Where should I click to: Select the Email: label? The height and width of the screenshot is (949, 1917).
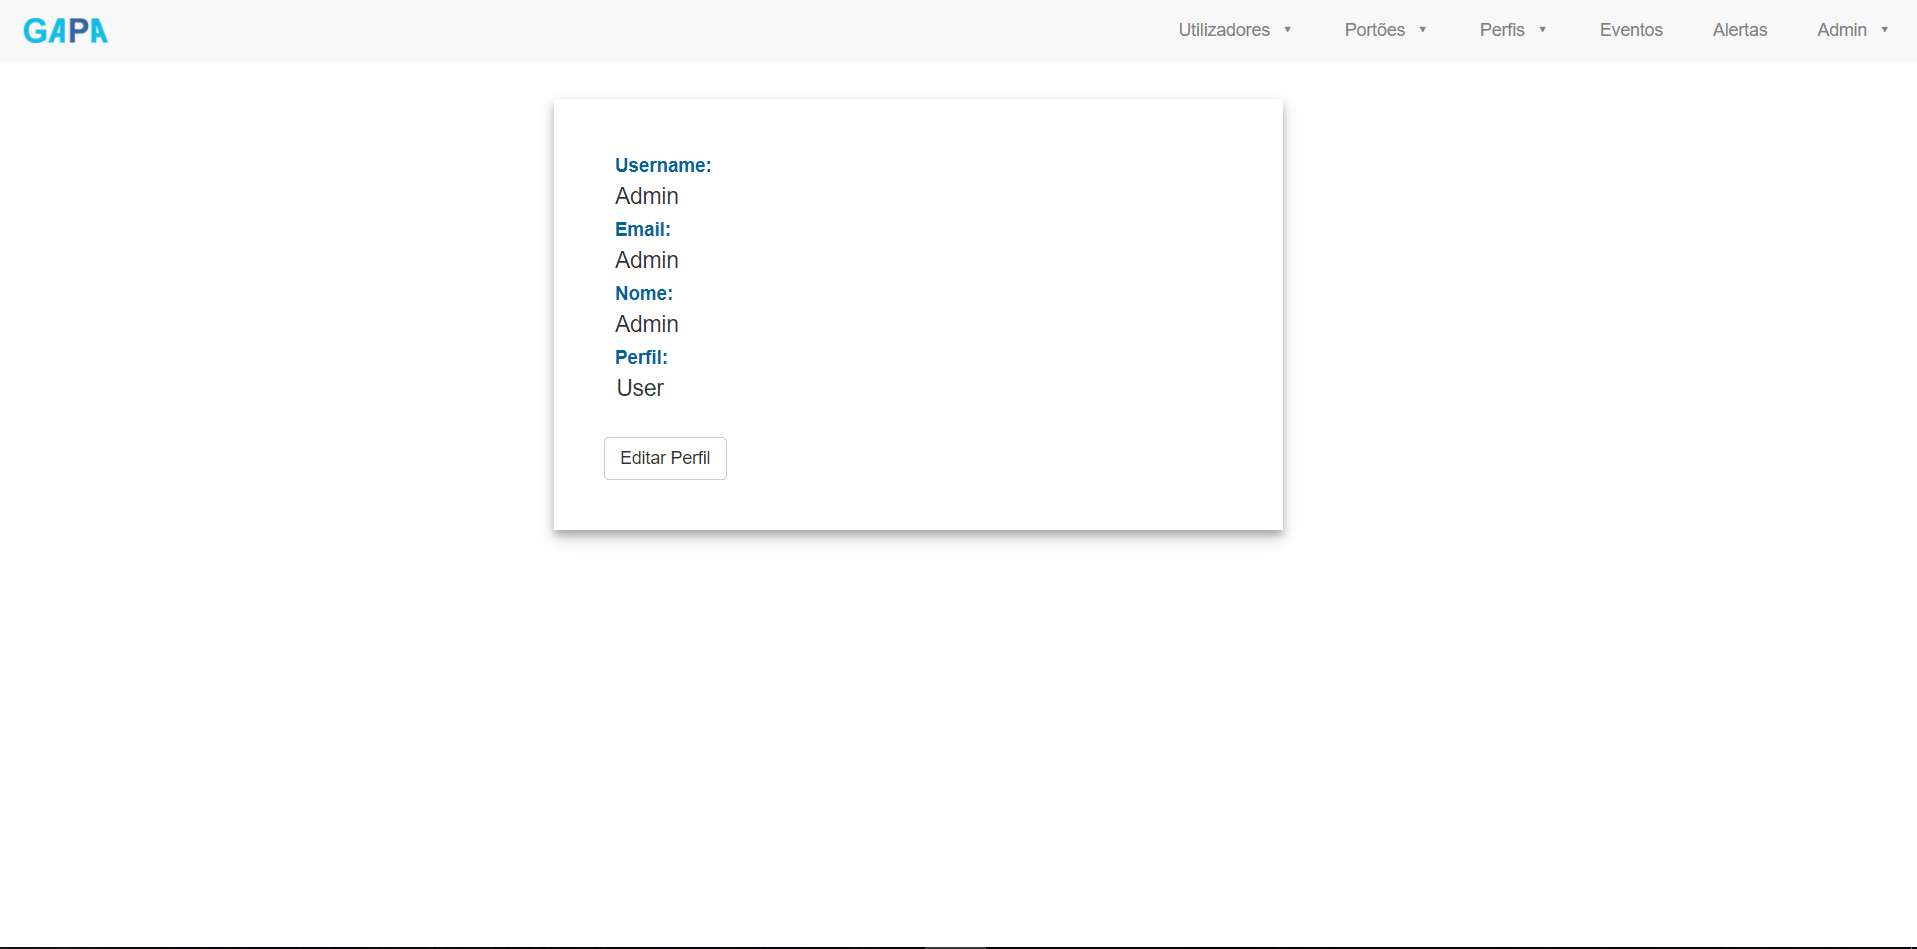643,230
